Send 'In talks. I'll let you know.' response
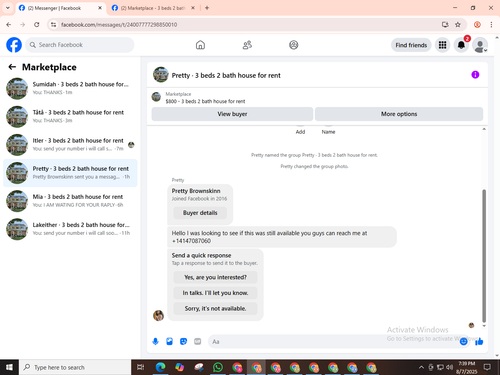Screen dimensions: 500x375 (215, 293)
